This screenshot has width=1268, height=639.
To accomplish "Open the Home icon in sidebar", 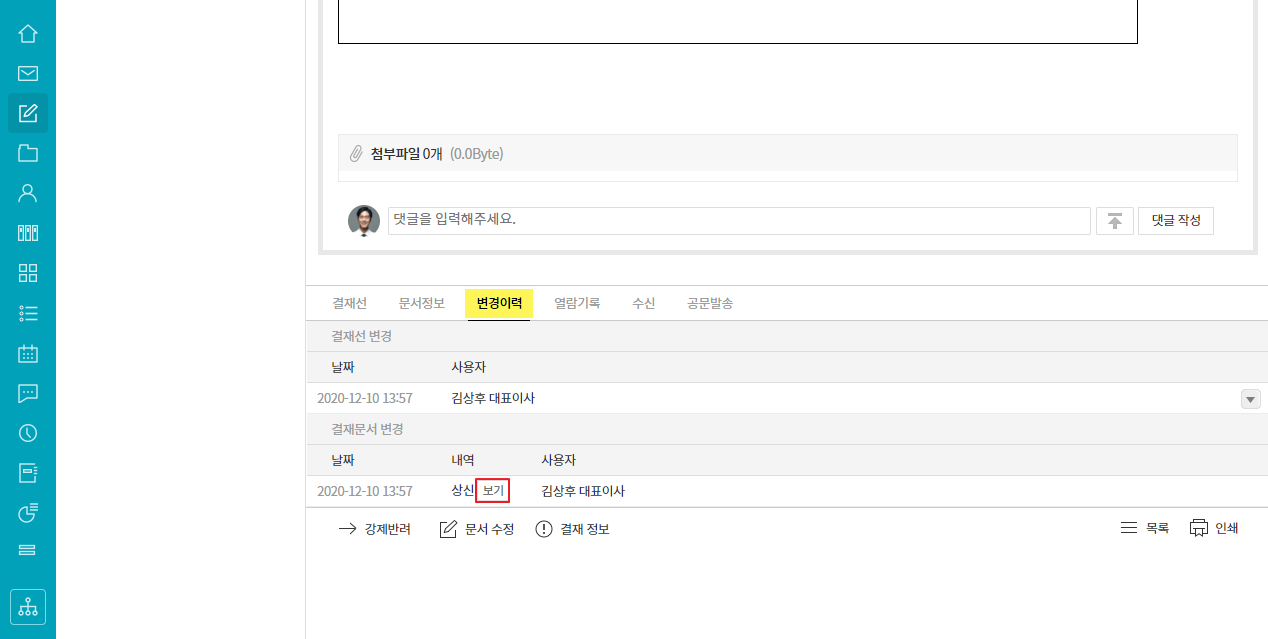I will coord(28,33).
